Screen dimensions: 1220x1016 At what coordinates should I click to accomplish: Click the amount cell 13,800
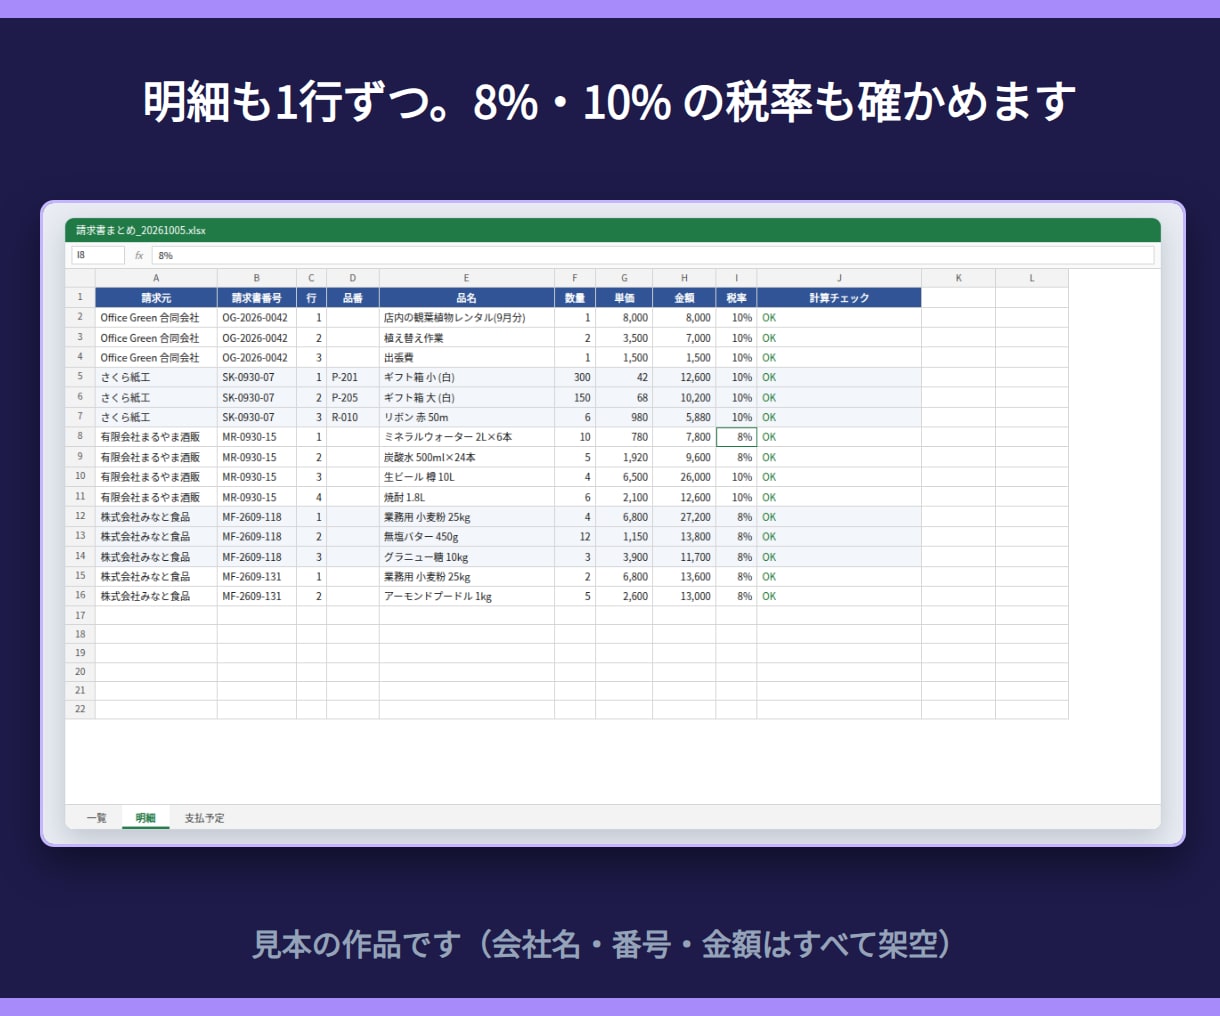684,537
